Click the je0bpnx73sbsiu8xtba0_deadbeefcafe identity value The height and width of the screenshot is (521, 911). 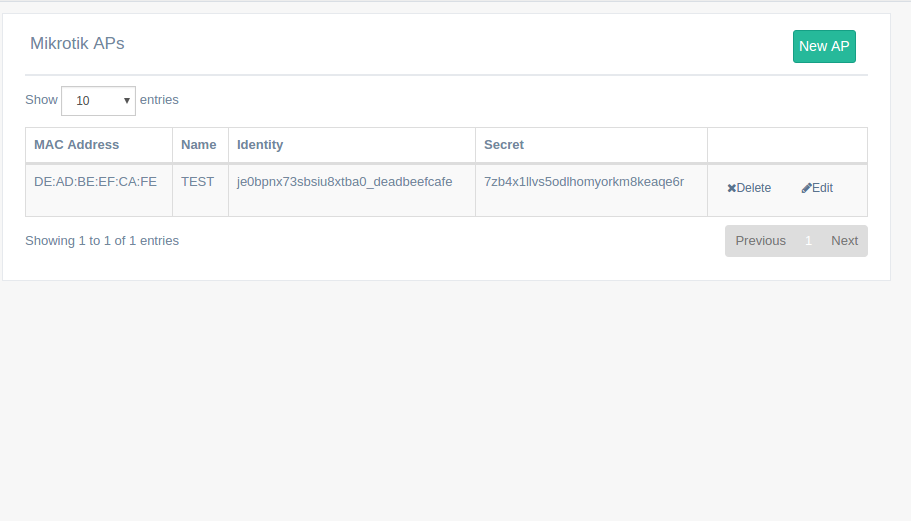point(345,182)
